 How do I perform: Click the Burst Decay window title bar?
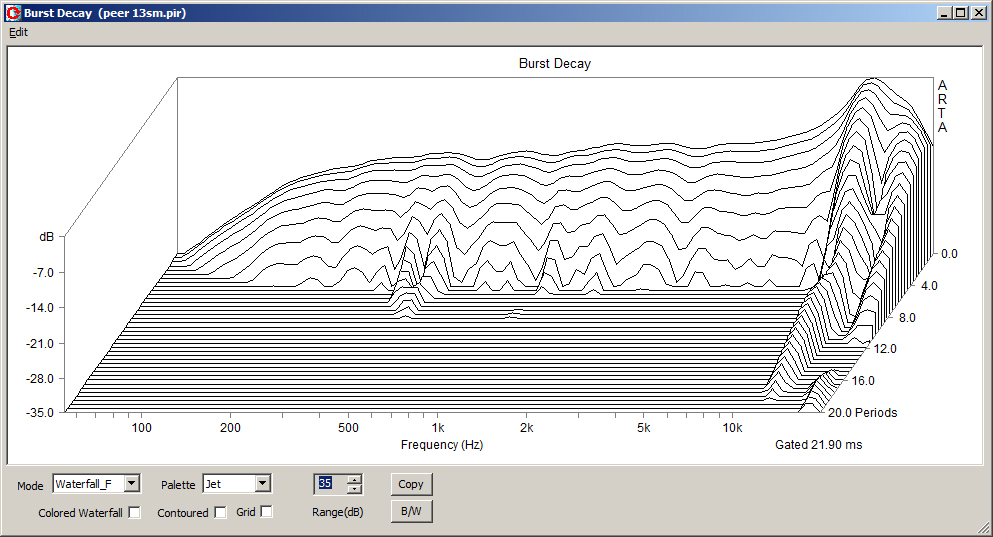pos(500,13)
